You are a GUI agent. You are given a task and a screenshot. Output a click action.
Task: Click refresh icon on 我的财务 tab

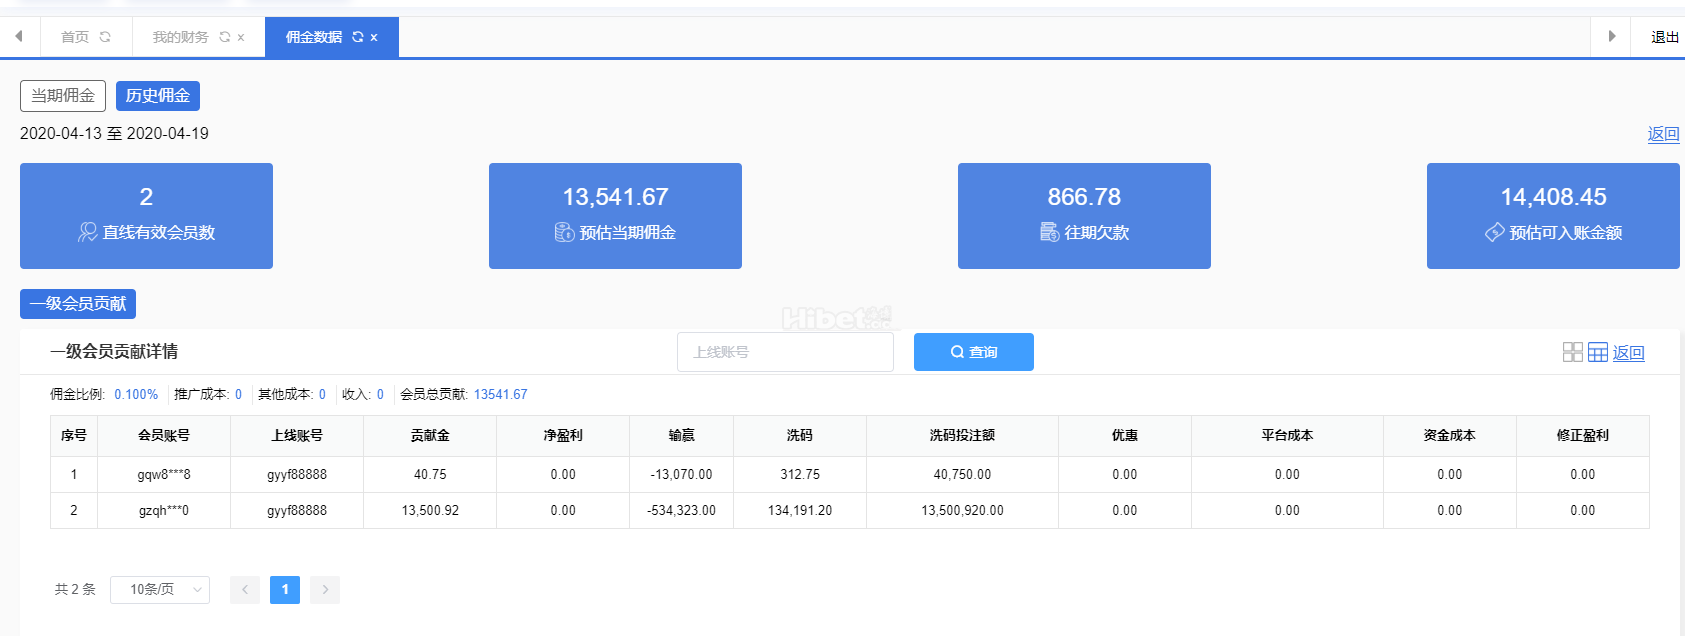pos(225,37)
